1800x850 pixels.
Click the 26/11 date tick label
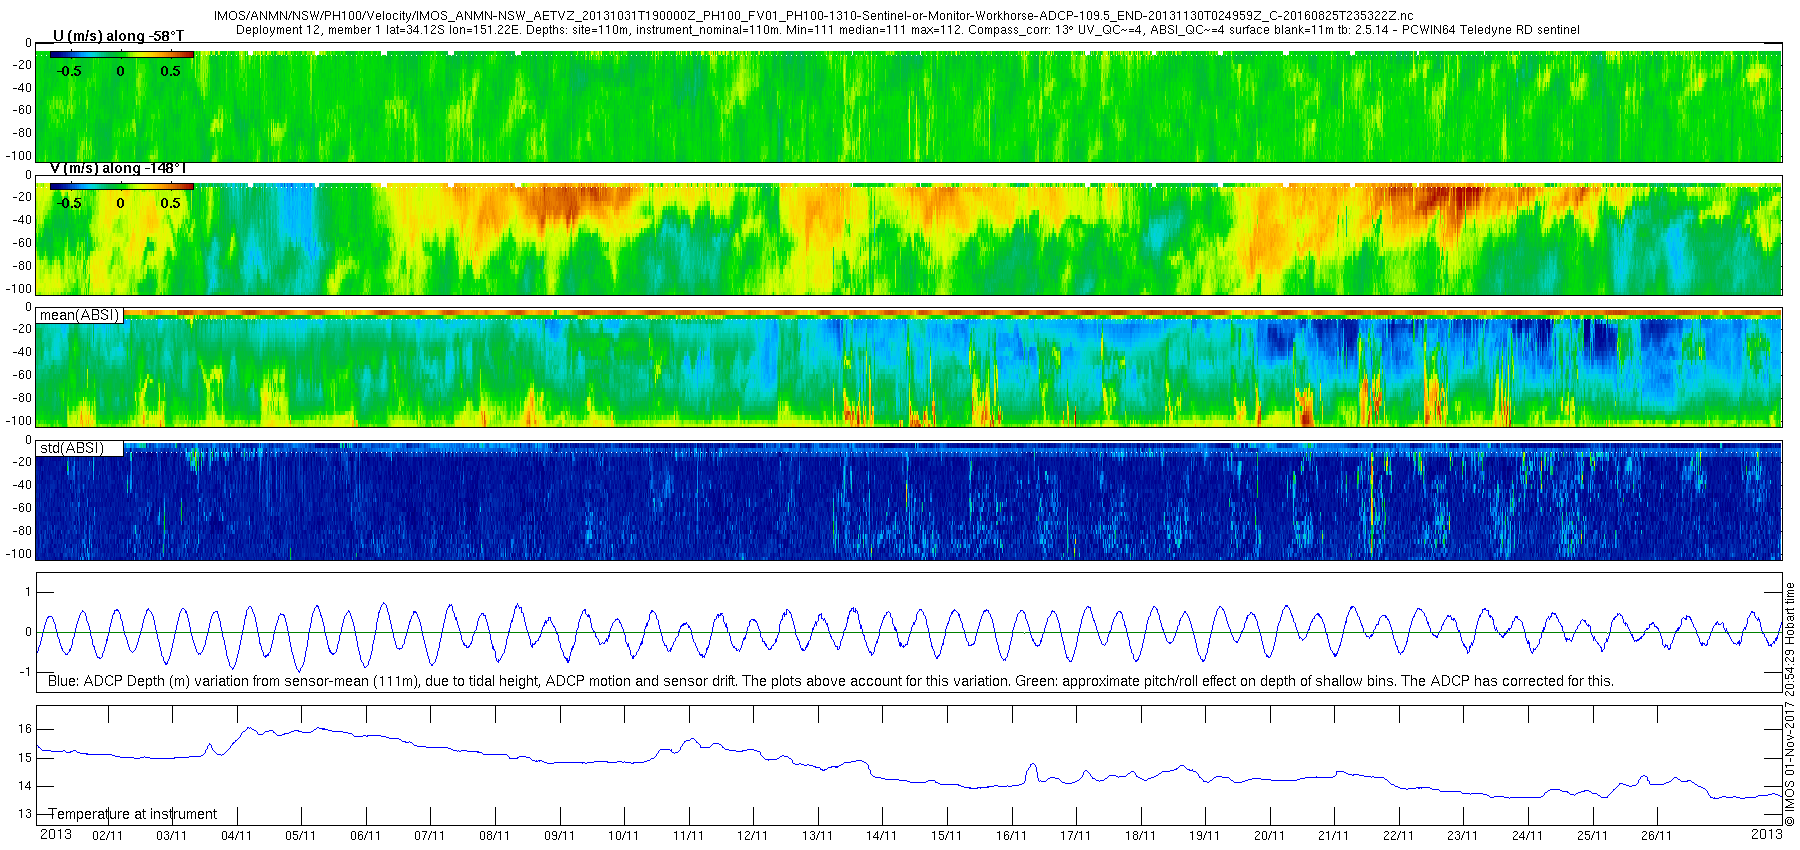point(1656,836)
